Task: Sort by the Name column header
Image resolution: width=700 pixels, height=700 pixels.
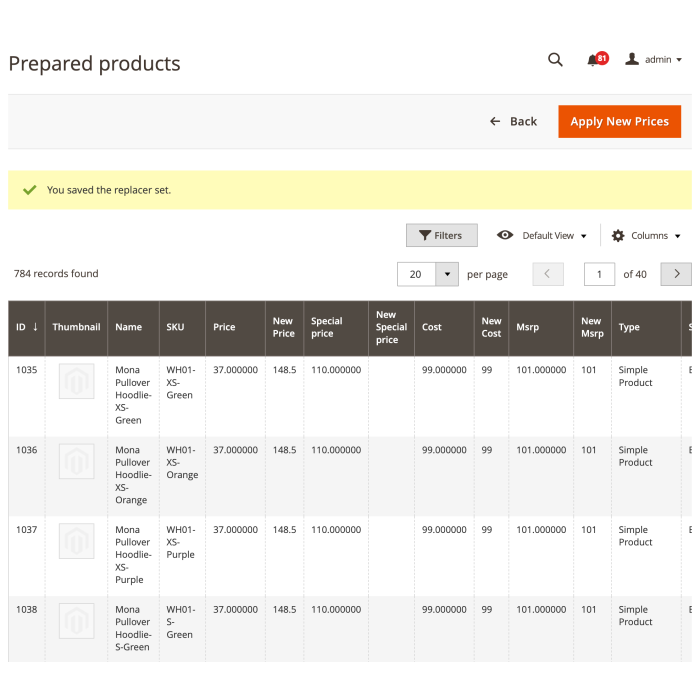Action: tap(133, 327)
